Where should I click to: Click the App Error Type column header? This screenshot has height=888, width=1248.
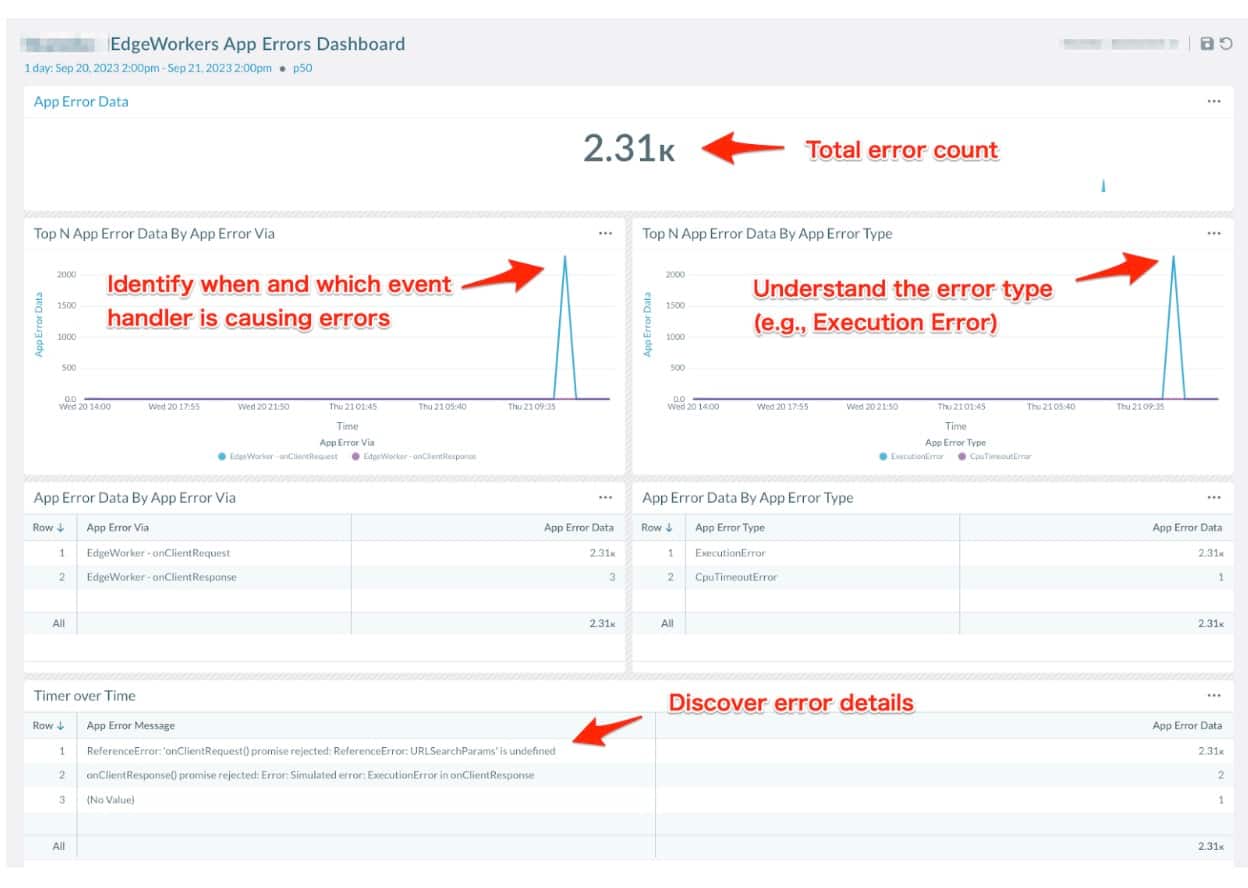tap(729, 527)
